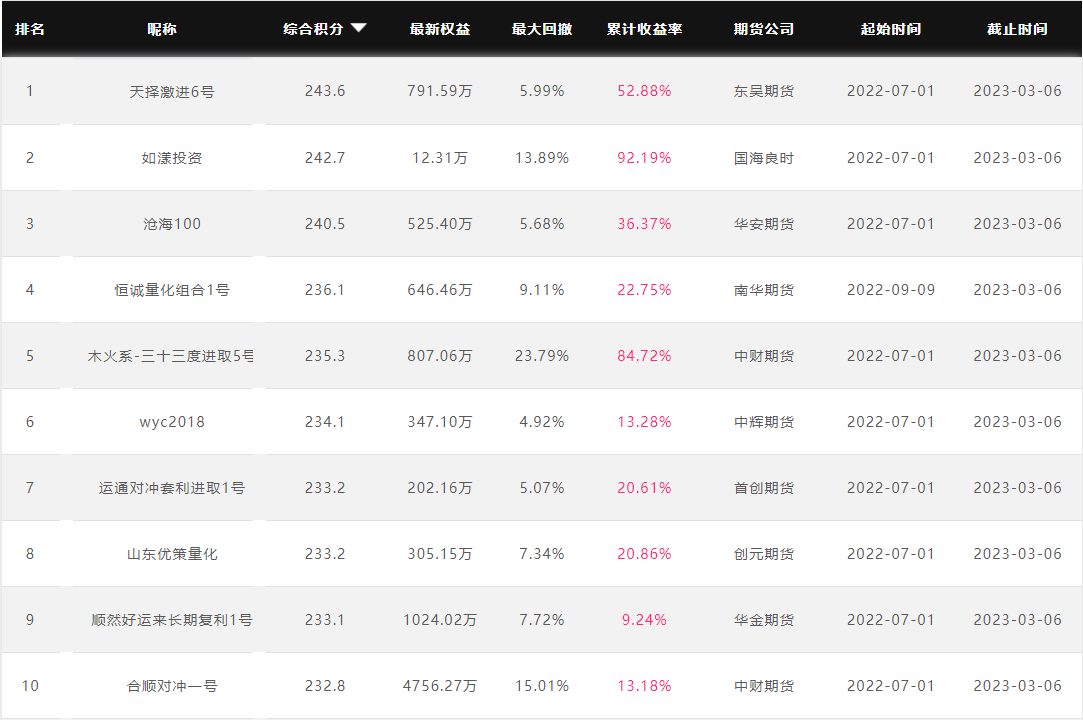This screenshot has height=720, width=1083.
Task: Click the 昵称 column header
Action: 162,29
